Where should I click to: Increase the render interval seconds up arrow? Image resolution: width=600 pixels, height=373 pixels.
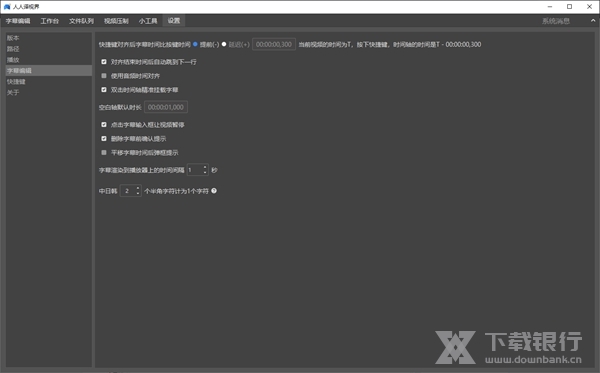(205, 167)
